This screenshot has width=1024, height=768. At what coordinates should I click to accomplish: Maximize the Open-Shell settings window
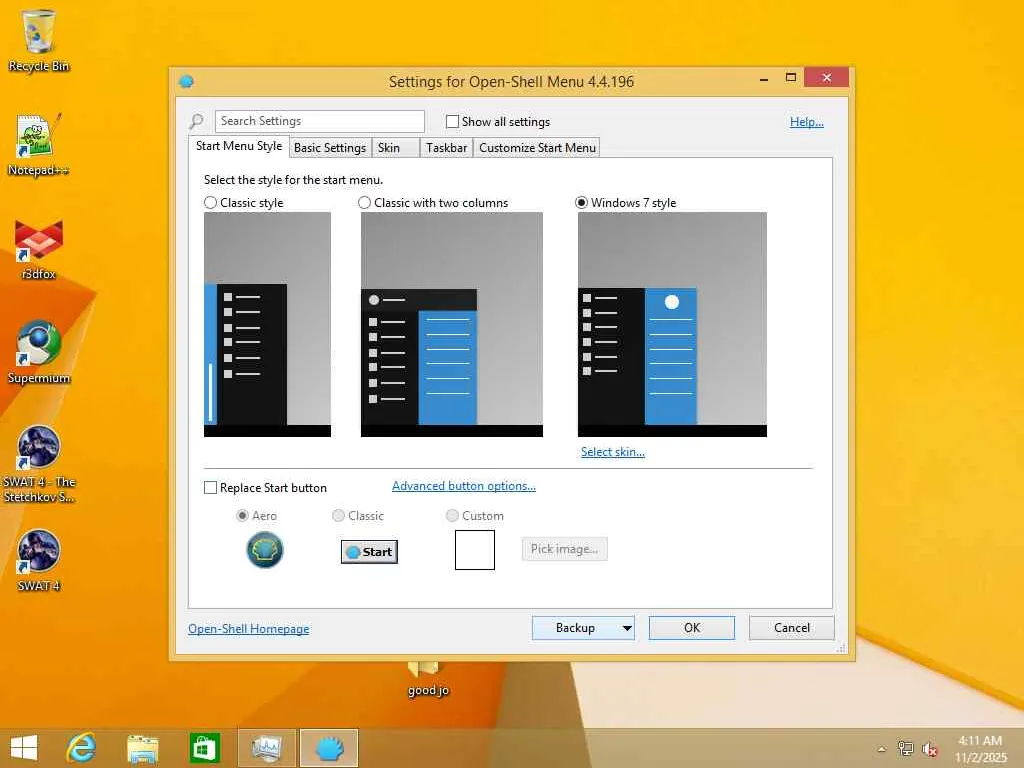(791, 78)
